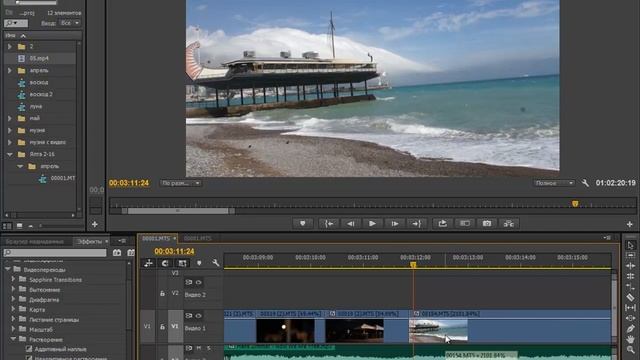Select the Slide tool

[630, 318]
